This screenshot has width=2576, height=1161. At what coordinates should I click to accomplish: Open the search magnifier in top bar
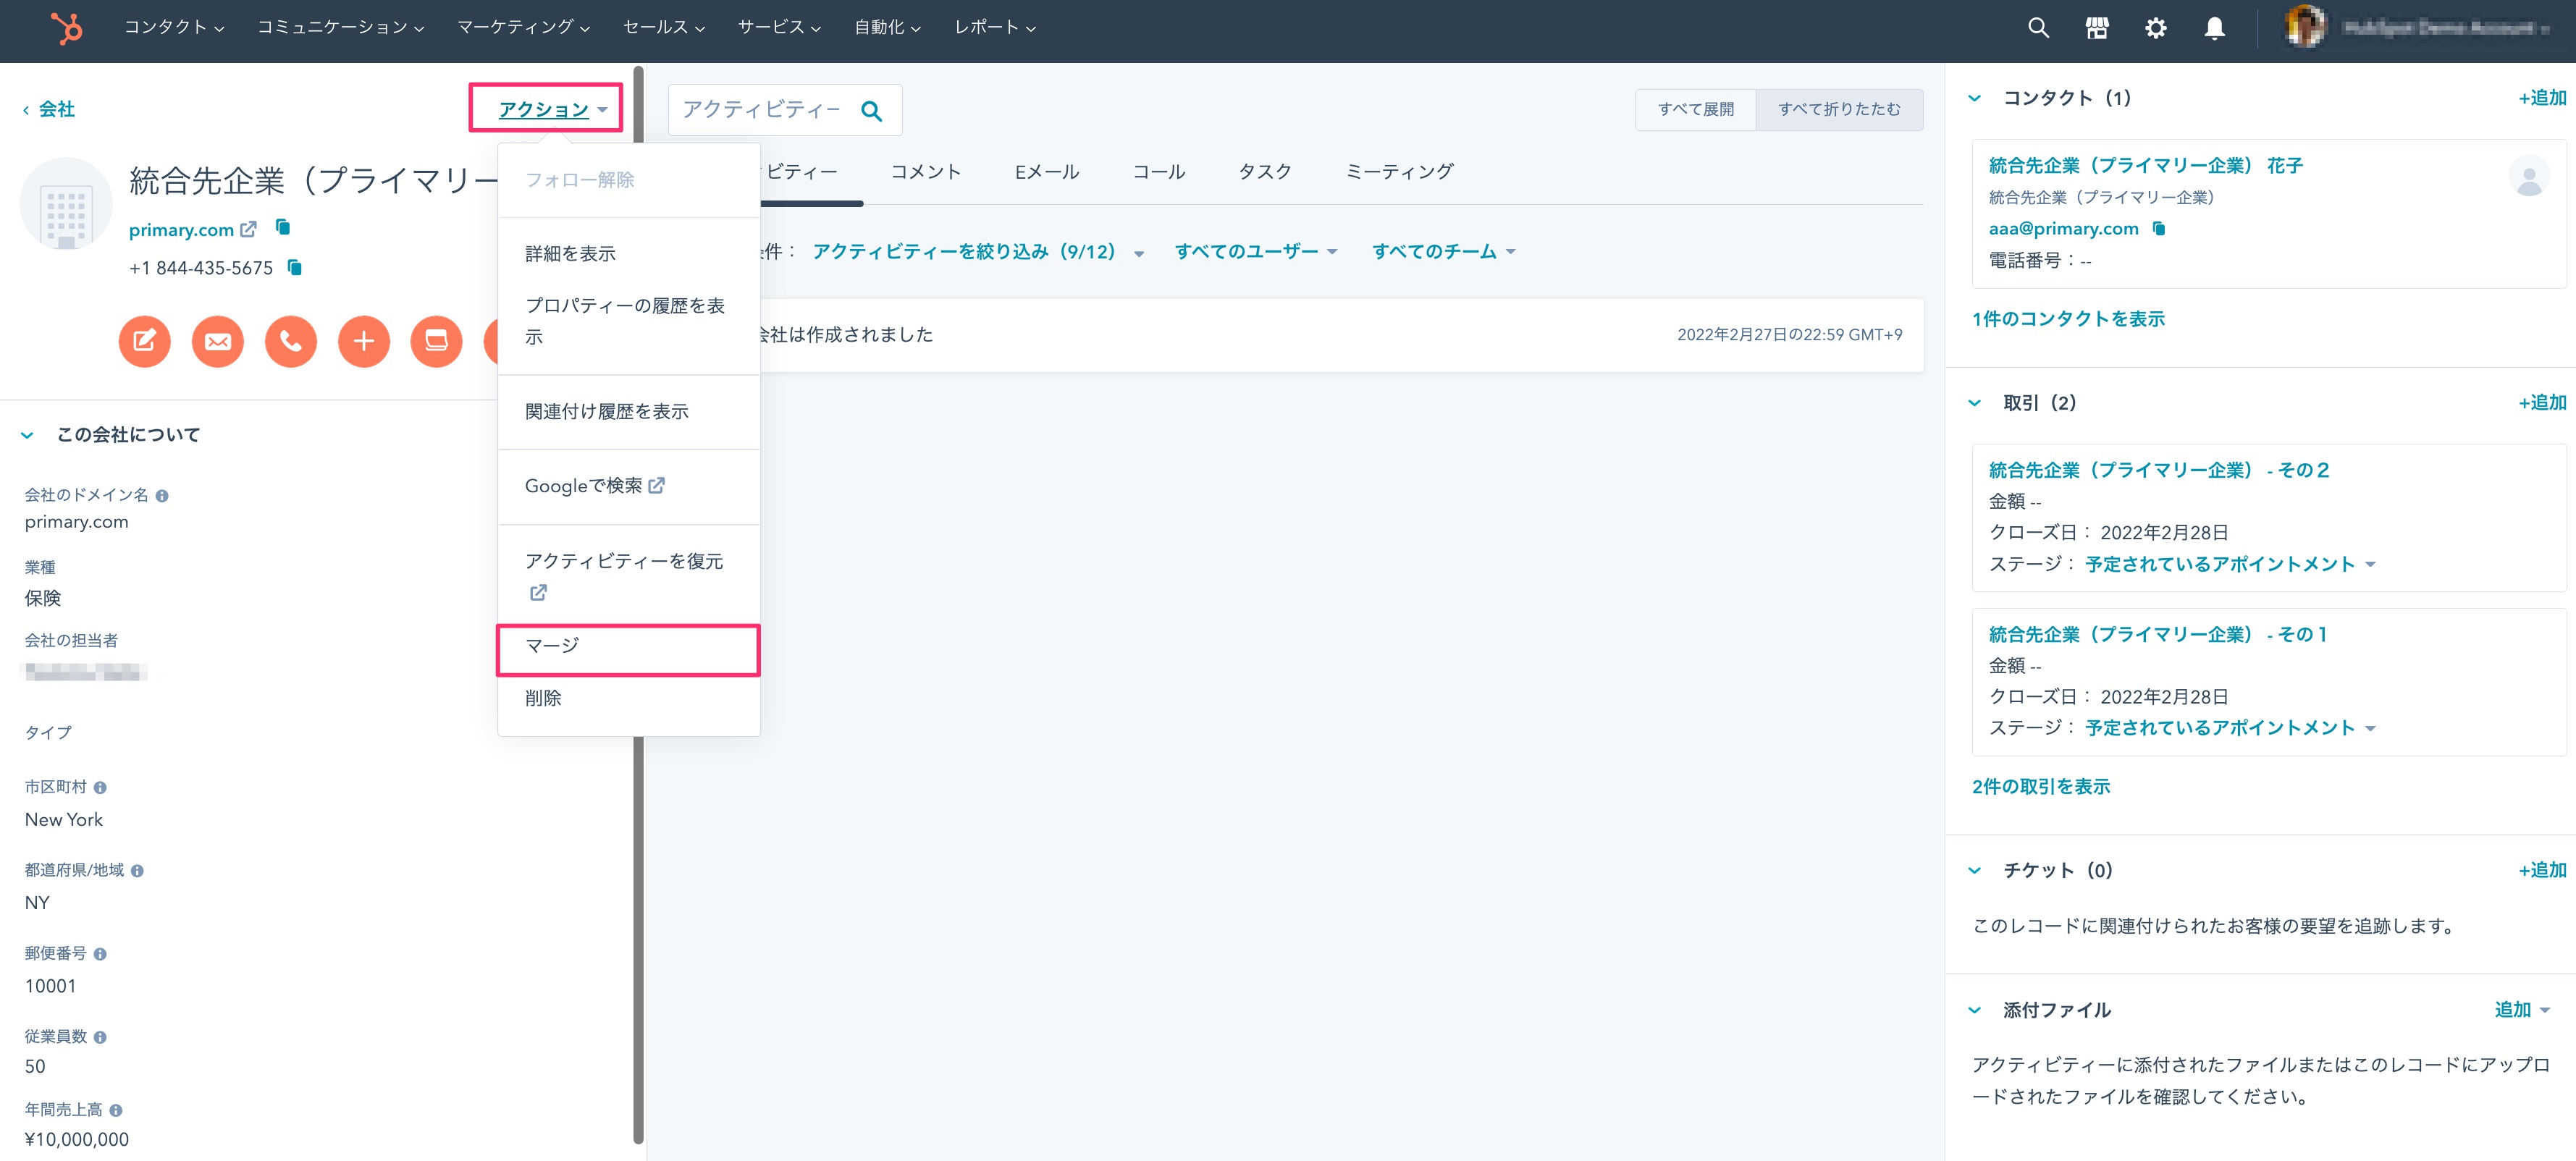pos(2038,28)
